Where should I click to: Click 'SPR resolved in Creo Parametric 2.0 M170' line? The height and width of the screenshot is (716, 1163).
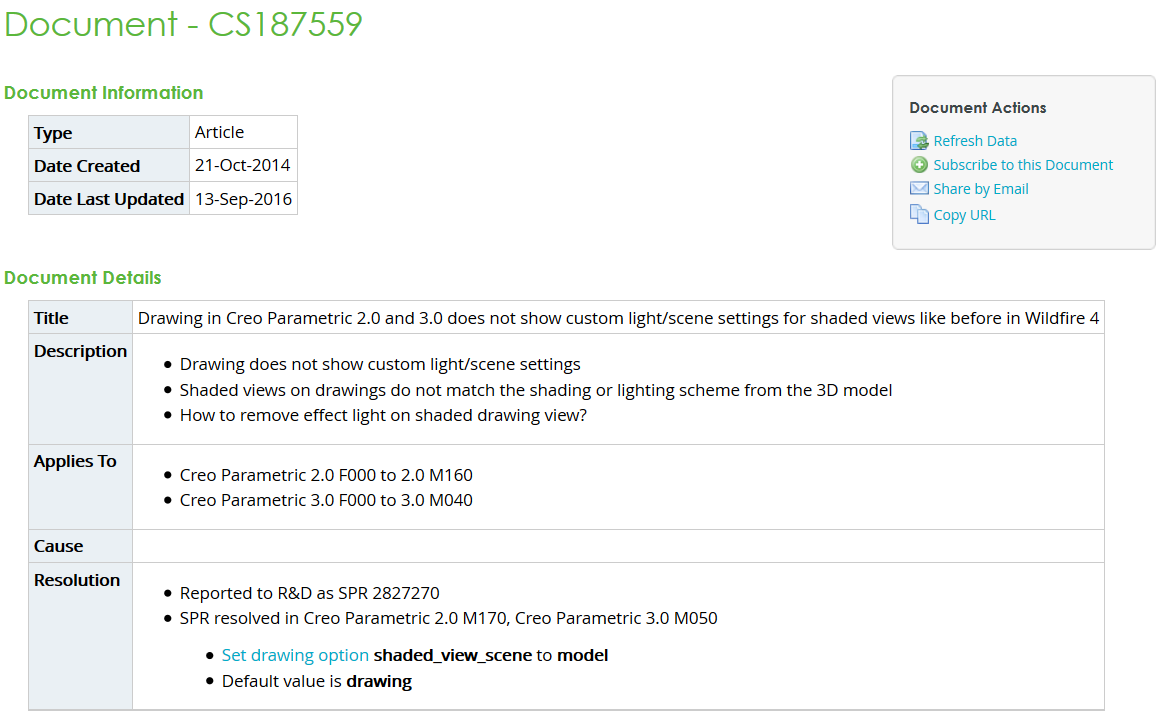pyautogui.click(x=448, y=618)
